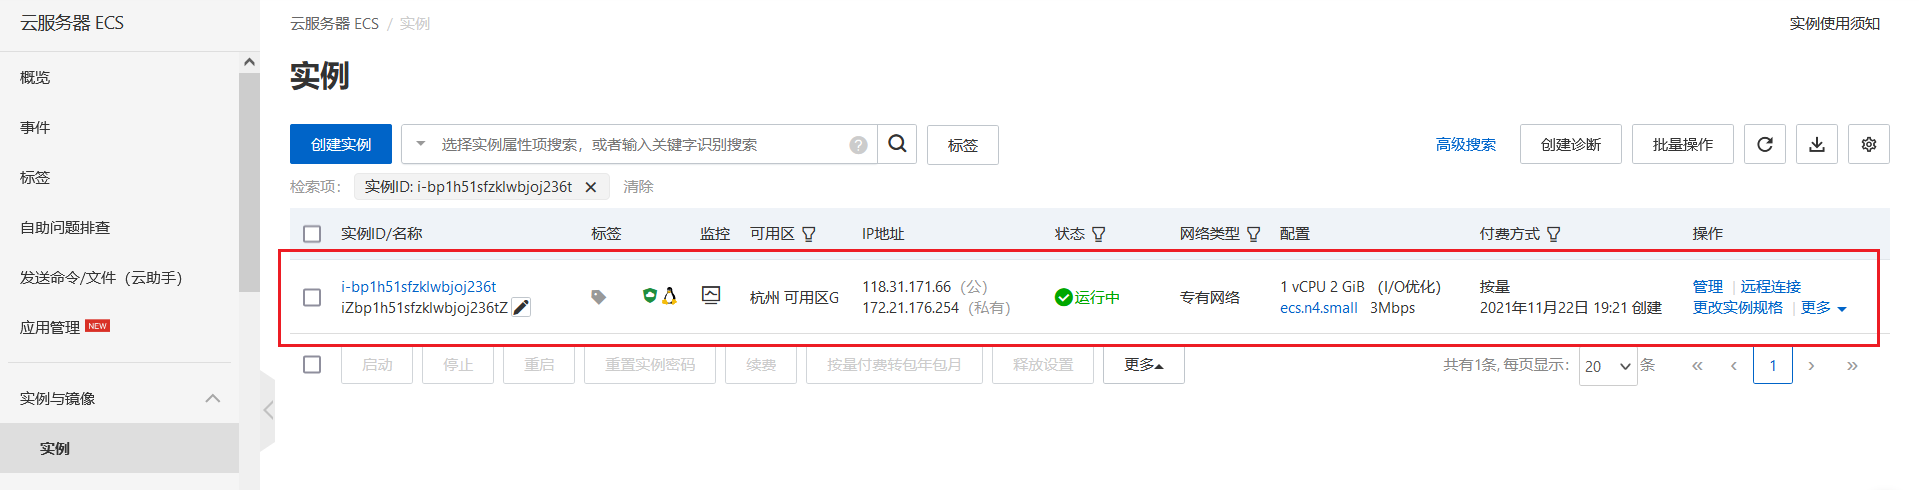Click the 远程连接 link

(1770, 286)
